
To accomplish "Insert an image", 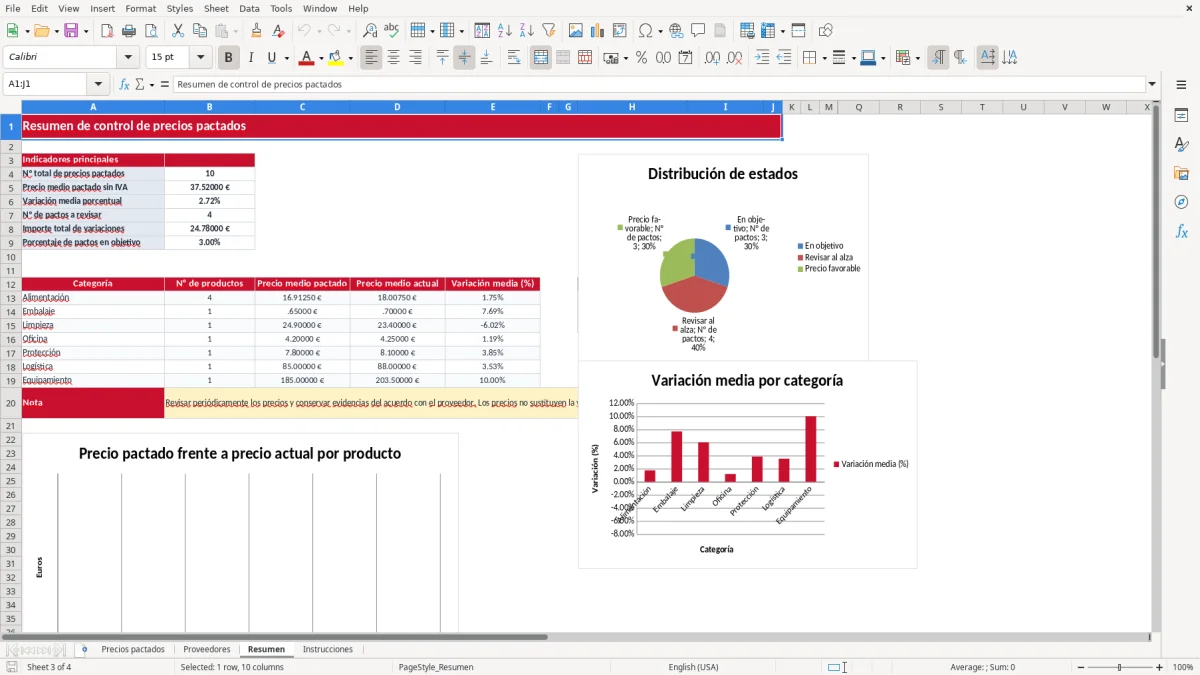I will [x=576, y=31].
